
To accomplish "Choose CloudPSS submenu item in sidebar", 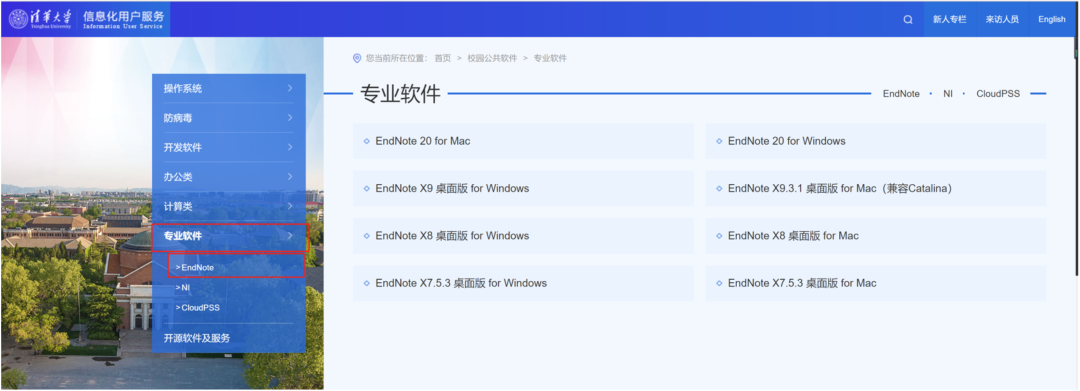I will 198,308.
